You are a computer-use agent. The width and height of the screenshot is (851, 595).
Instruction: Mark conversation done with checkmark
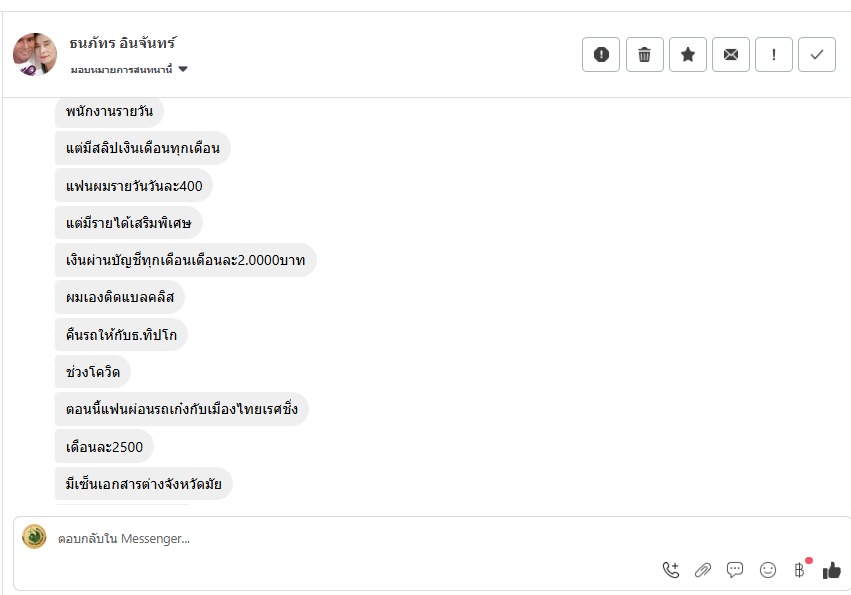coord(817,55)
